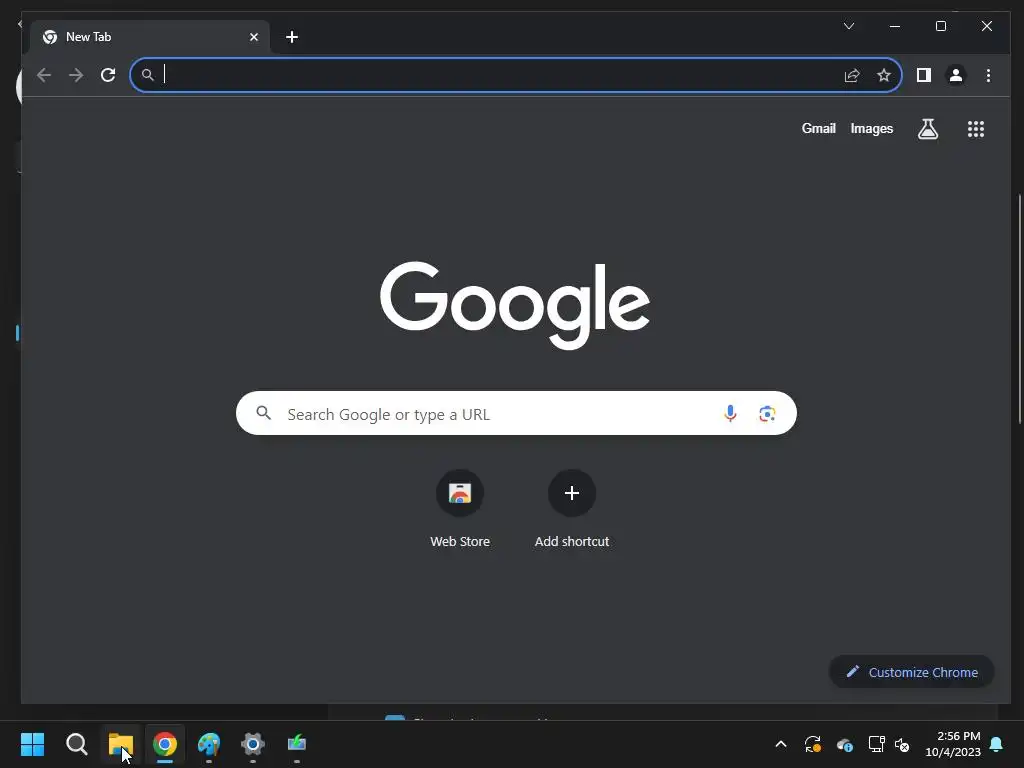Open Customize Chrome panel
Image resolution: width=1024 pixels, height=768 pixels.
912,672
